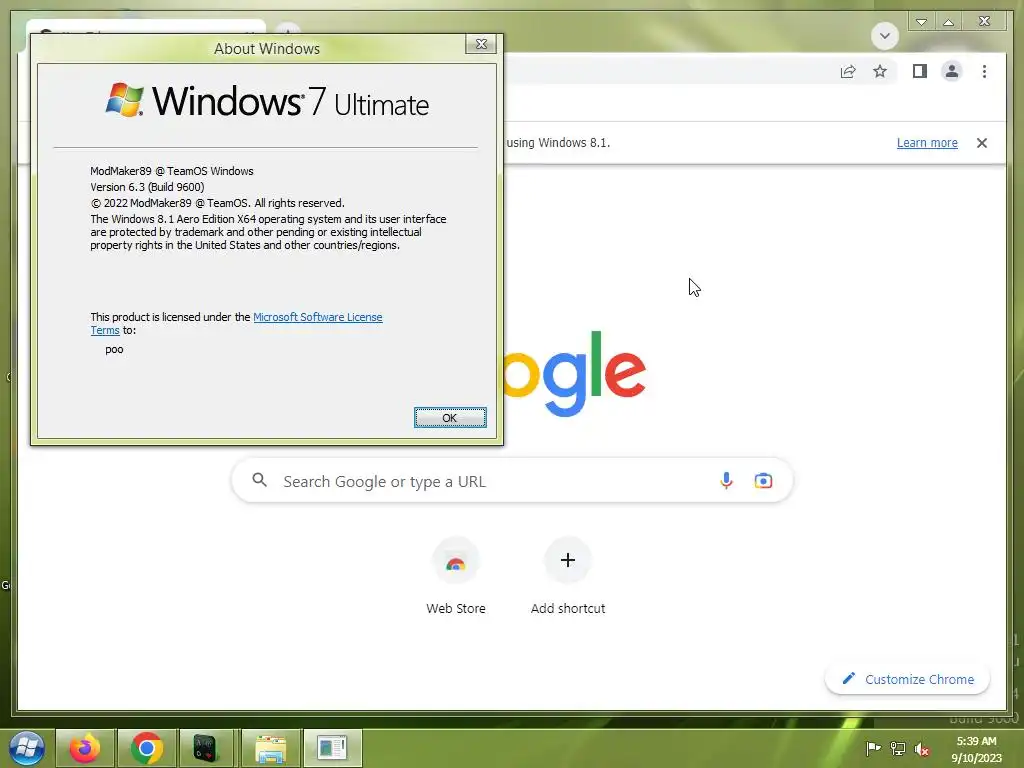Click the magnifier icon in search box
This screenshot has width=1024, height=768.
259,480
